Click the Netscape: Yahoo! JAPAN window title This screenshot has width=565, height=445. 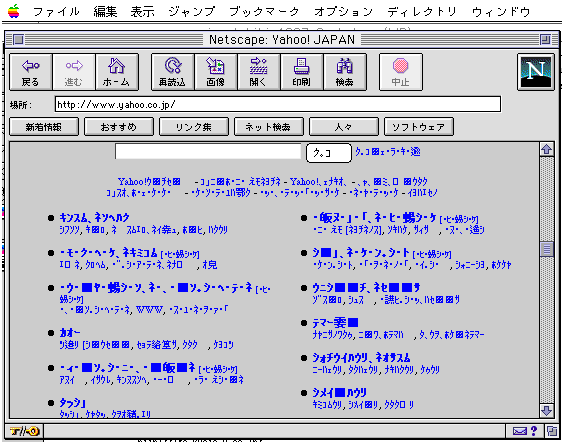[x=282, y=39]
